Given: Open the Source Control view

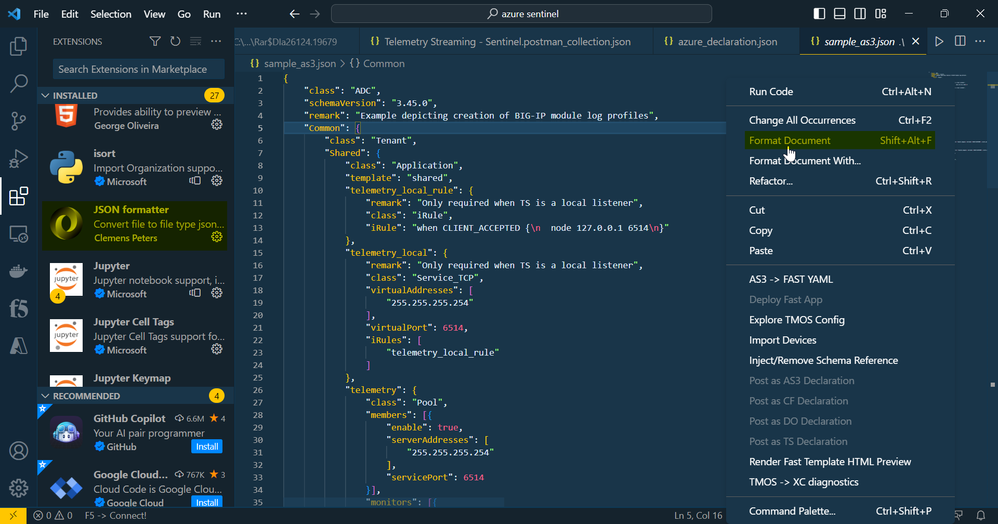Looking at the screenshot, I should tap(18, 121).
